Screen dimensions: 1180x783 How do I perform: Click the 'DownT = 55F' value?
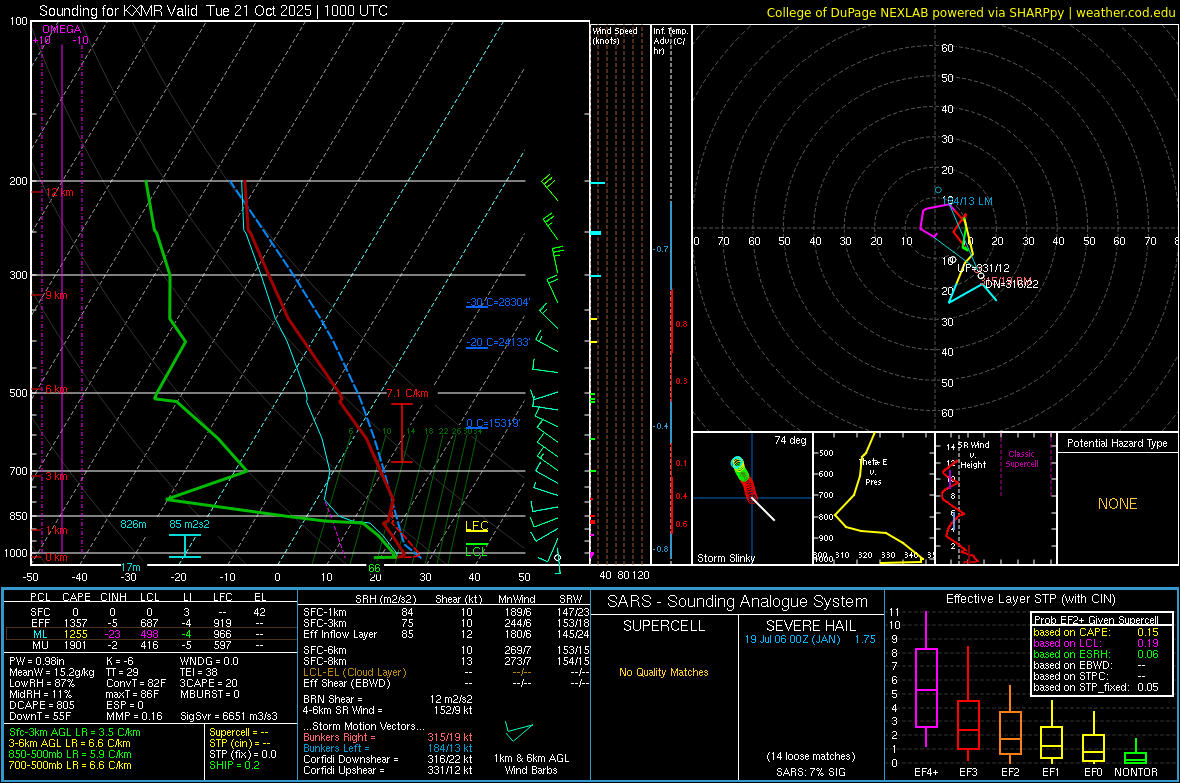coord(40,716)
